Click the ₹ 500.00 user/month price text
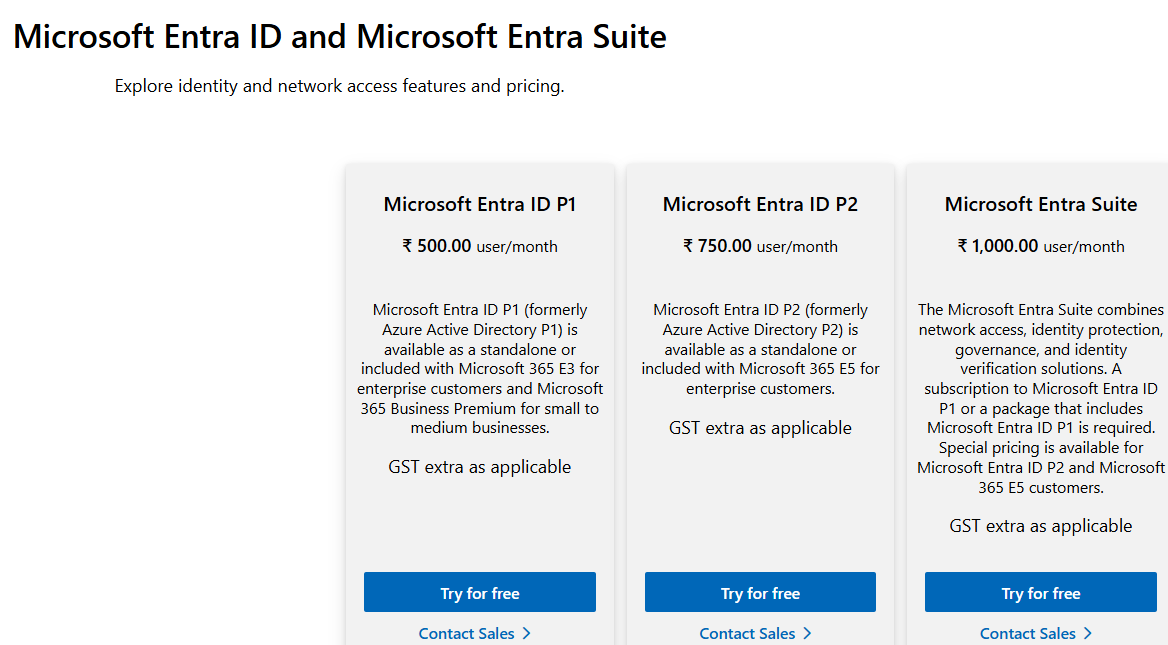Viewport: 1168px width, 645px height. click(479, 246)
